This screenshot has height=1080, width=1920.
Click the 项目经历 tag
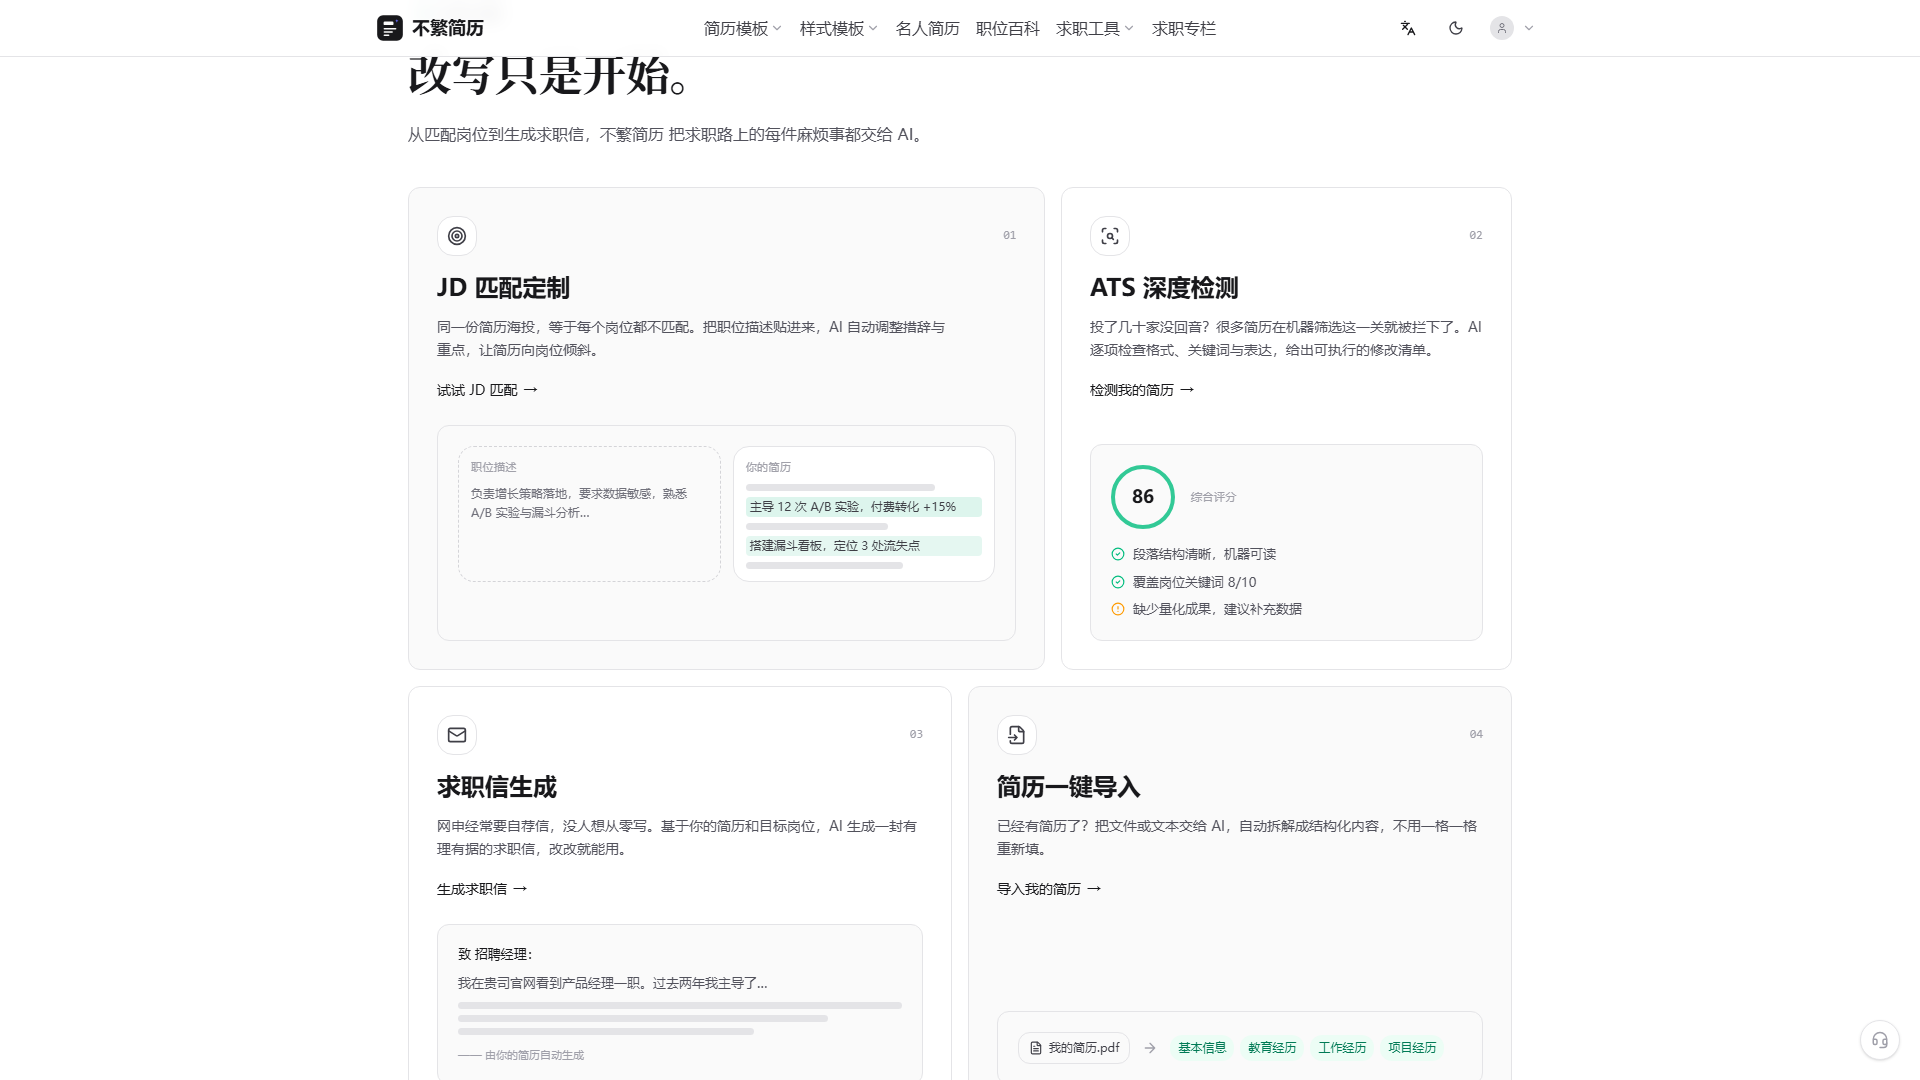click(x=1412, y=1048)
